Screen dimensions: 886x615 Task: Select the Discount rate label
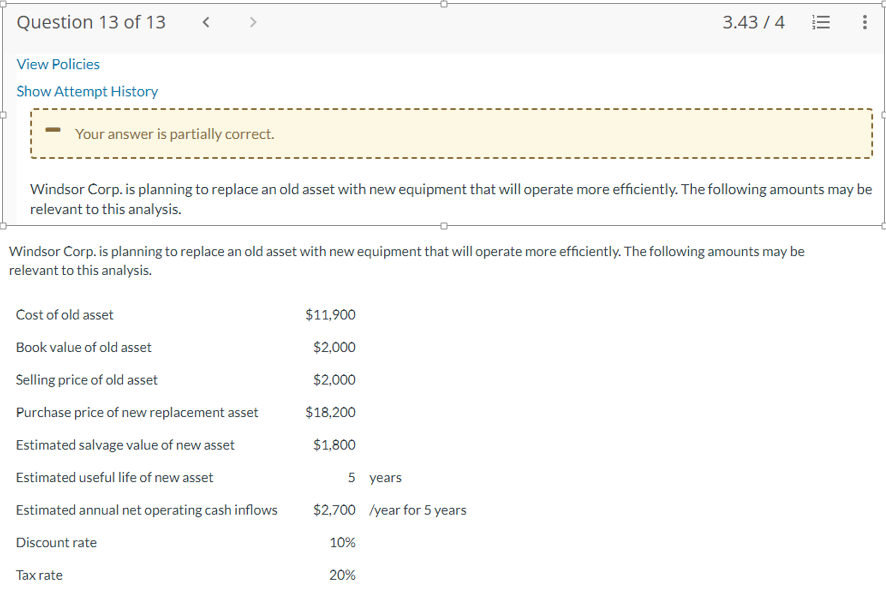(56, 543)
